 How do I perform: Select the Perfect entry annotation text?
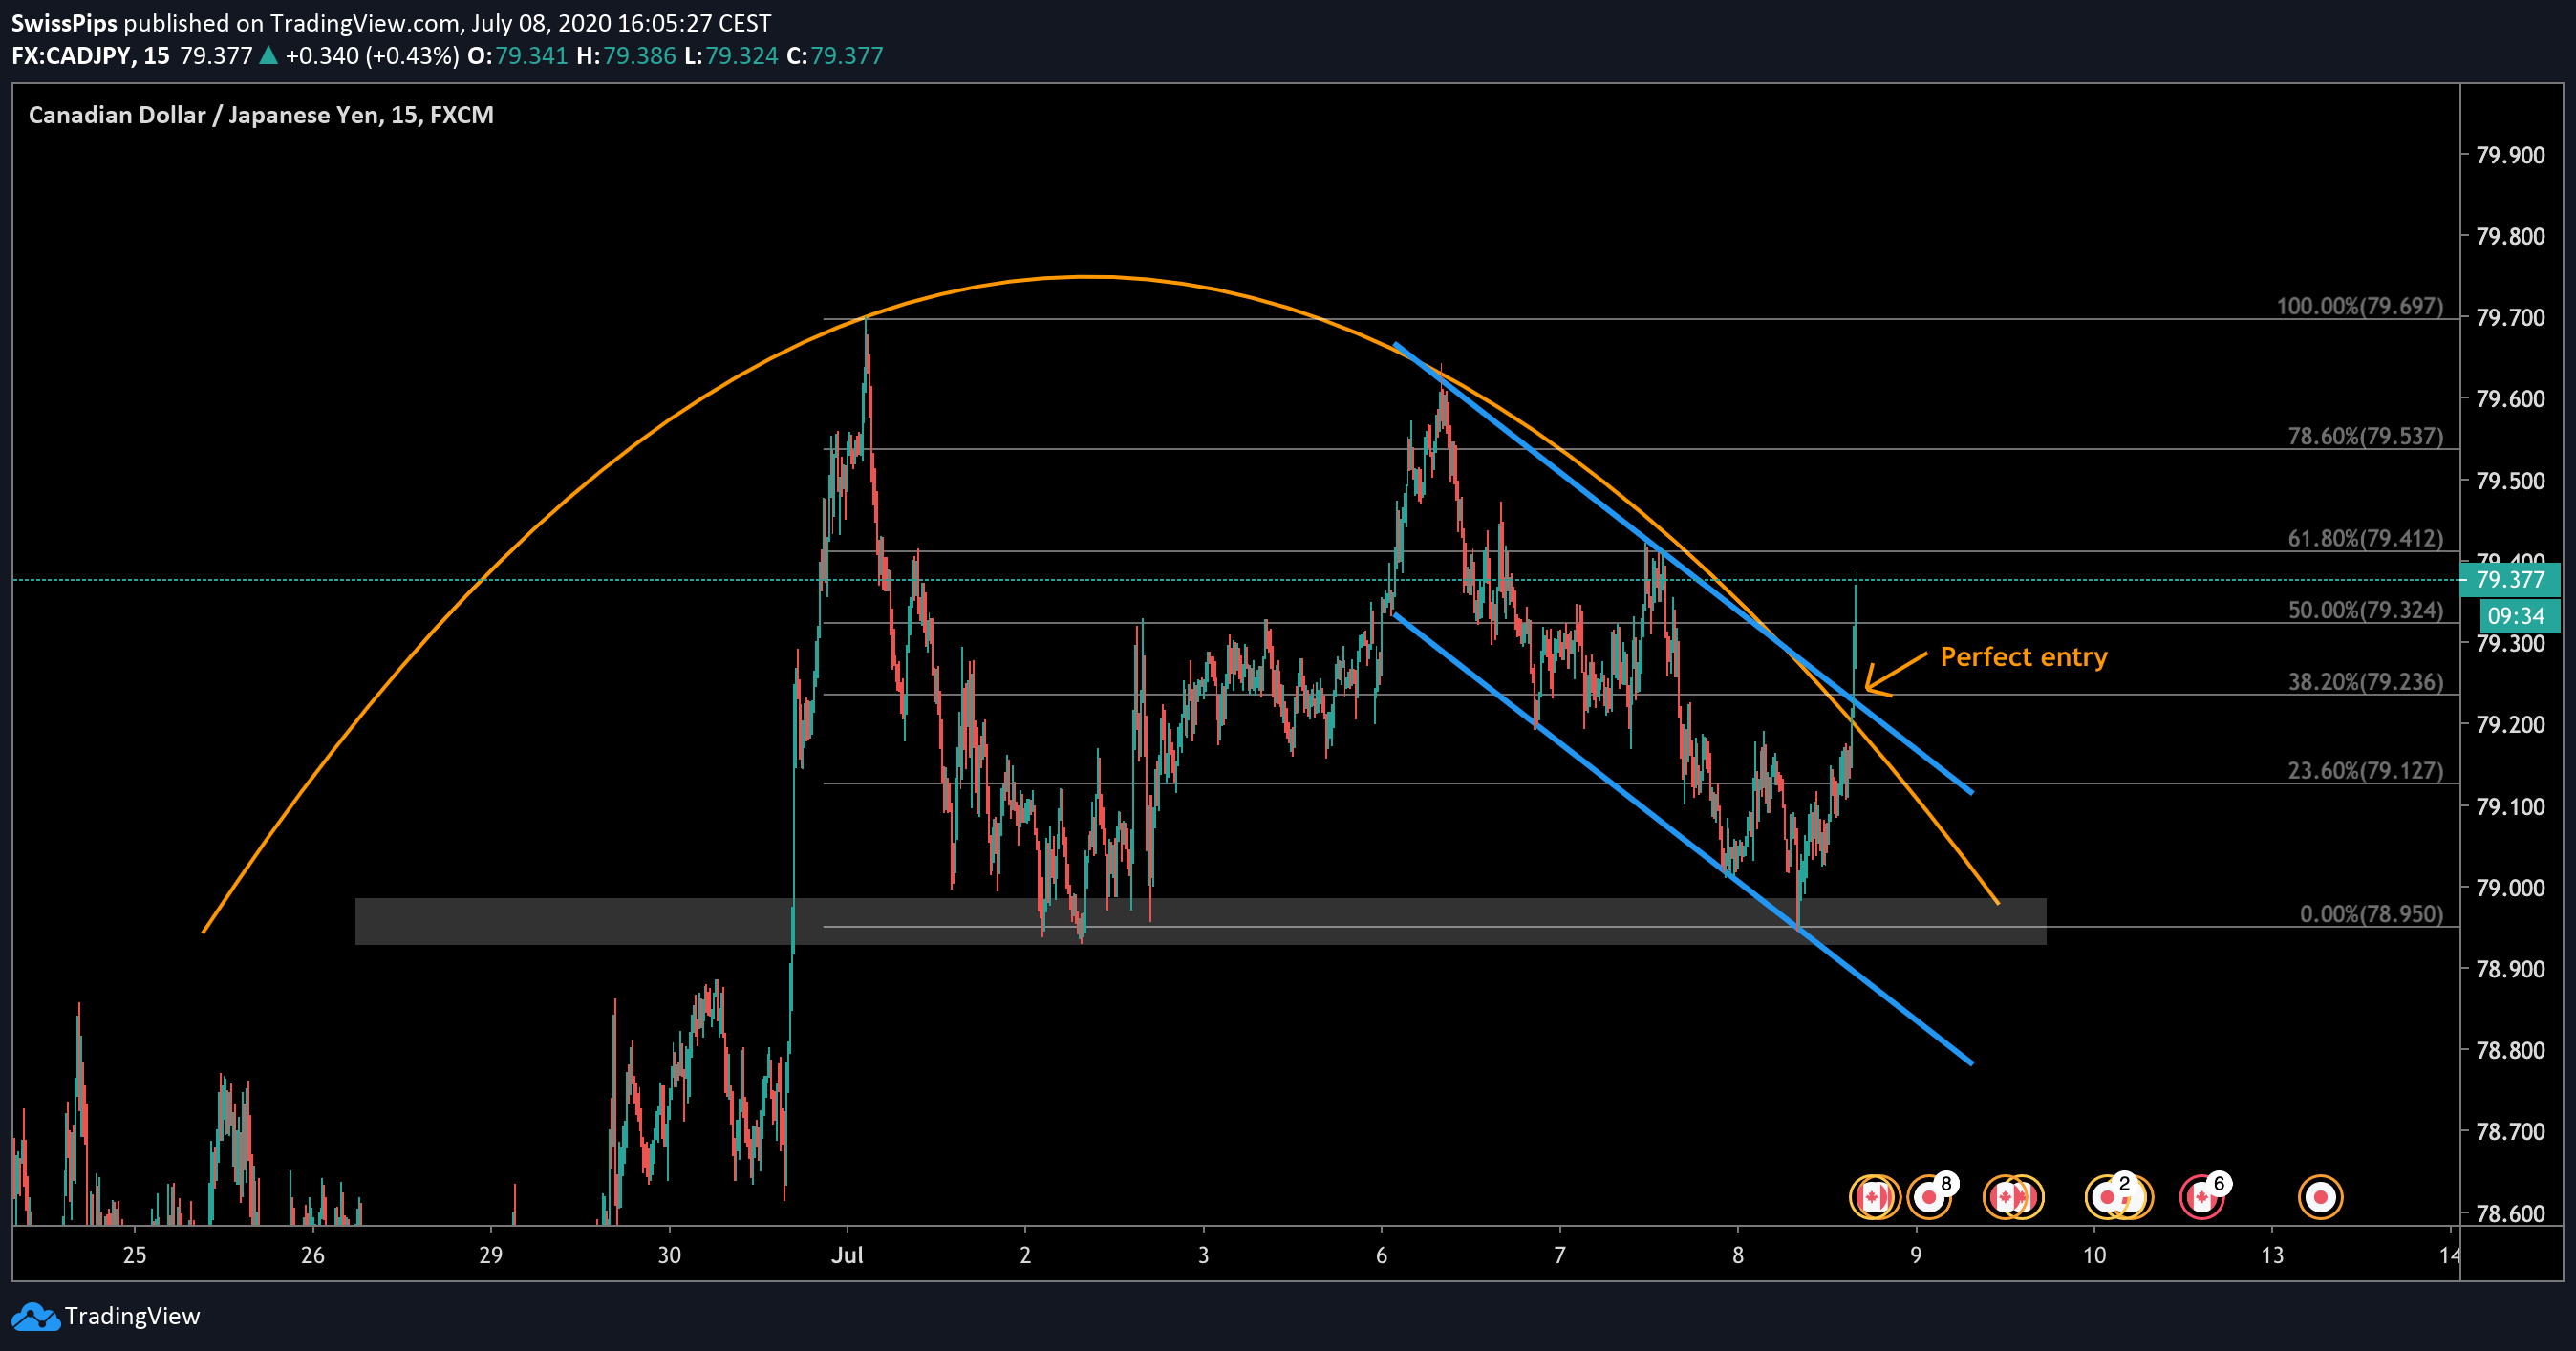(x=2023, y=657)
